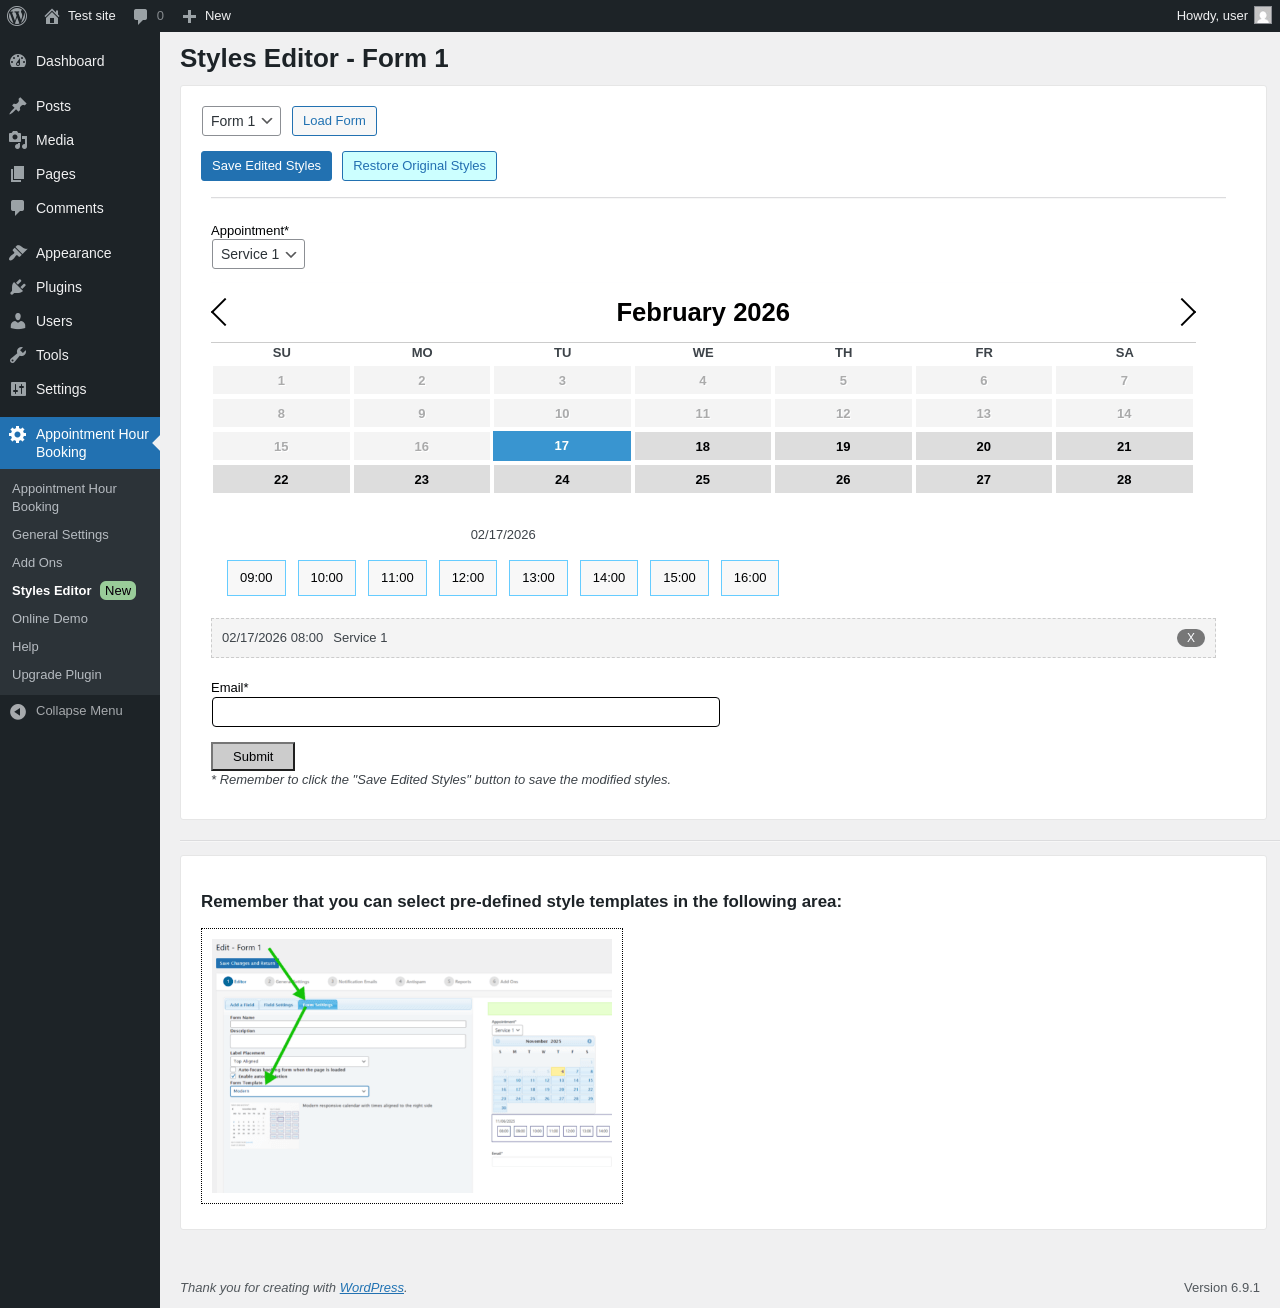Click the plus New icon in admin bar
Viewport: 1280px width, 1308px height.
[x=189, y=16]
